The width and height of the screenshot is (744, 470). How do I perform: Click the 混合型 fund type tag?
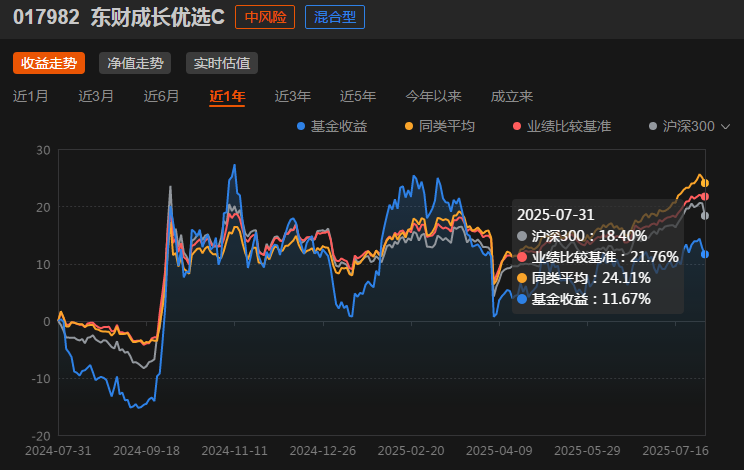(x=335, y=17)
